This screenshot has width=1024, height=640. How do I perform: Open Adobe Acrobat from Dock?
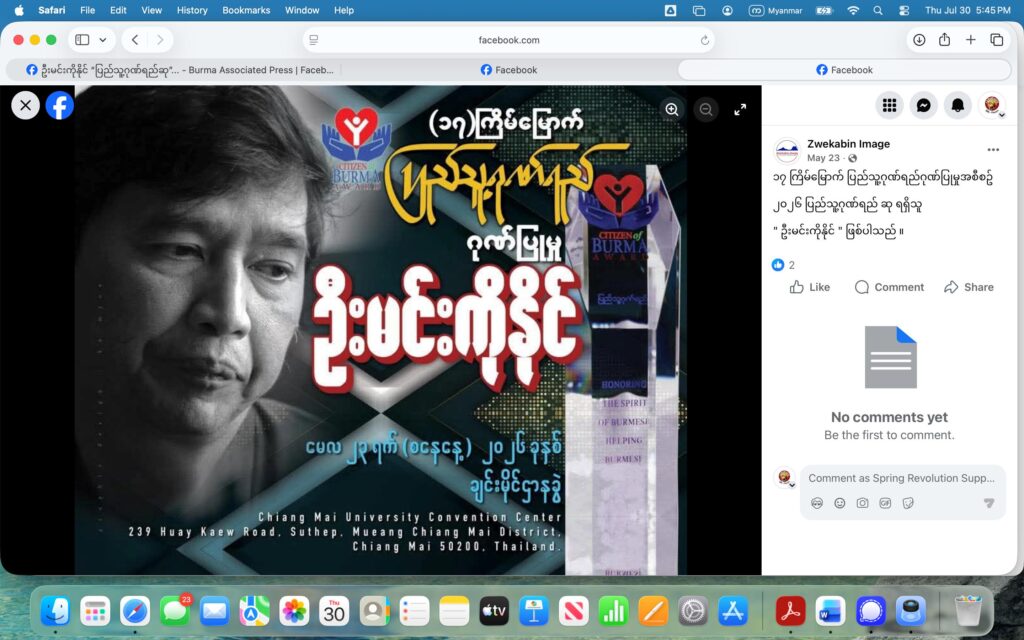tap(790, 612)
